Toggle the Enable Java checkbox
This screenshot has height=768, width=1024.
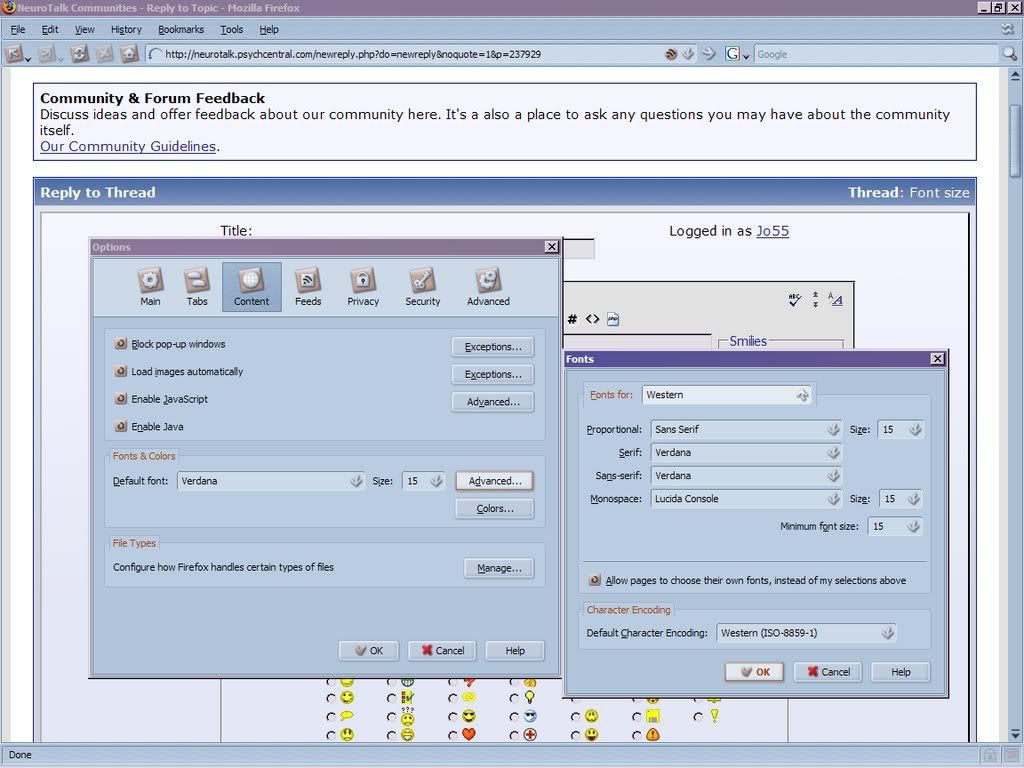coord(121,426)
